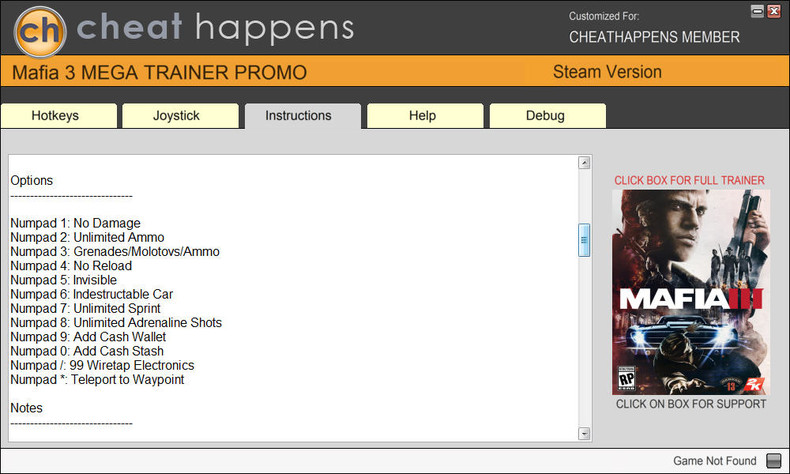
Task: Click the Numpad *: Teleport to Waypoint line
Action: pyautogui.click(x=97, y=380)
